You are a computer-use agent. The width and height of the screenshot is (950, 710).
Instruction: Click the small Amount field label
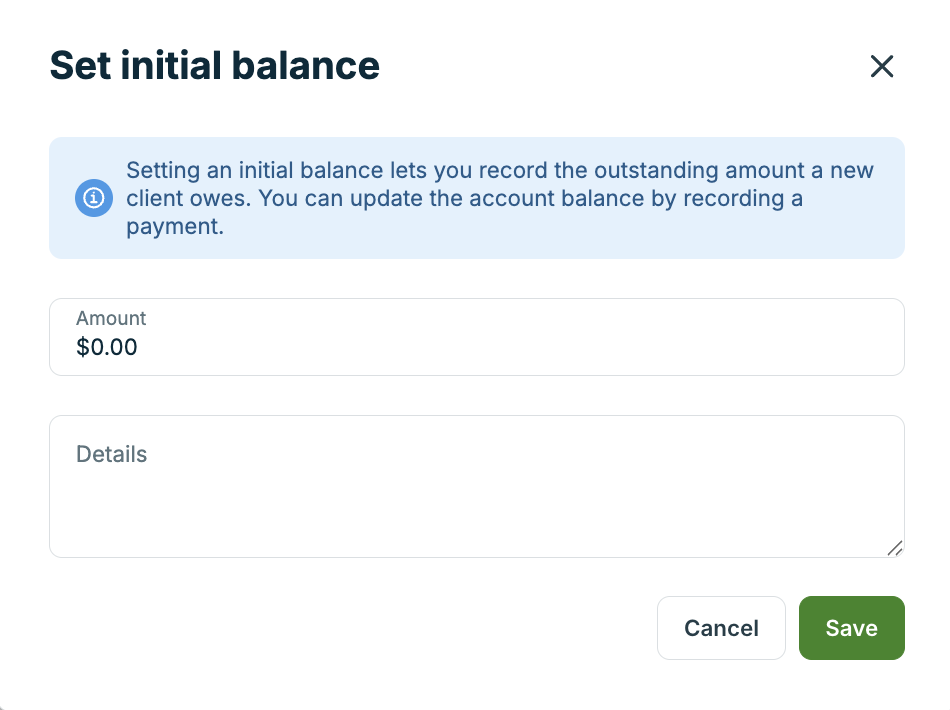click(x=111, y=318)
